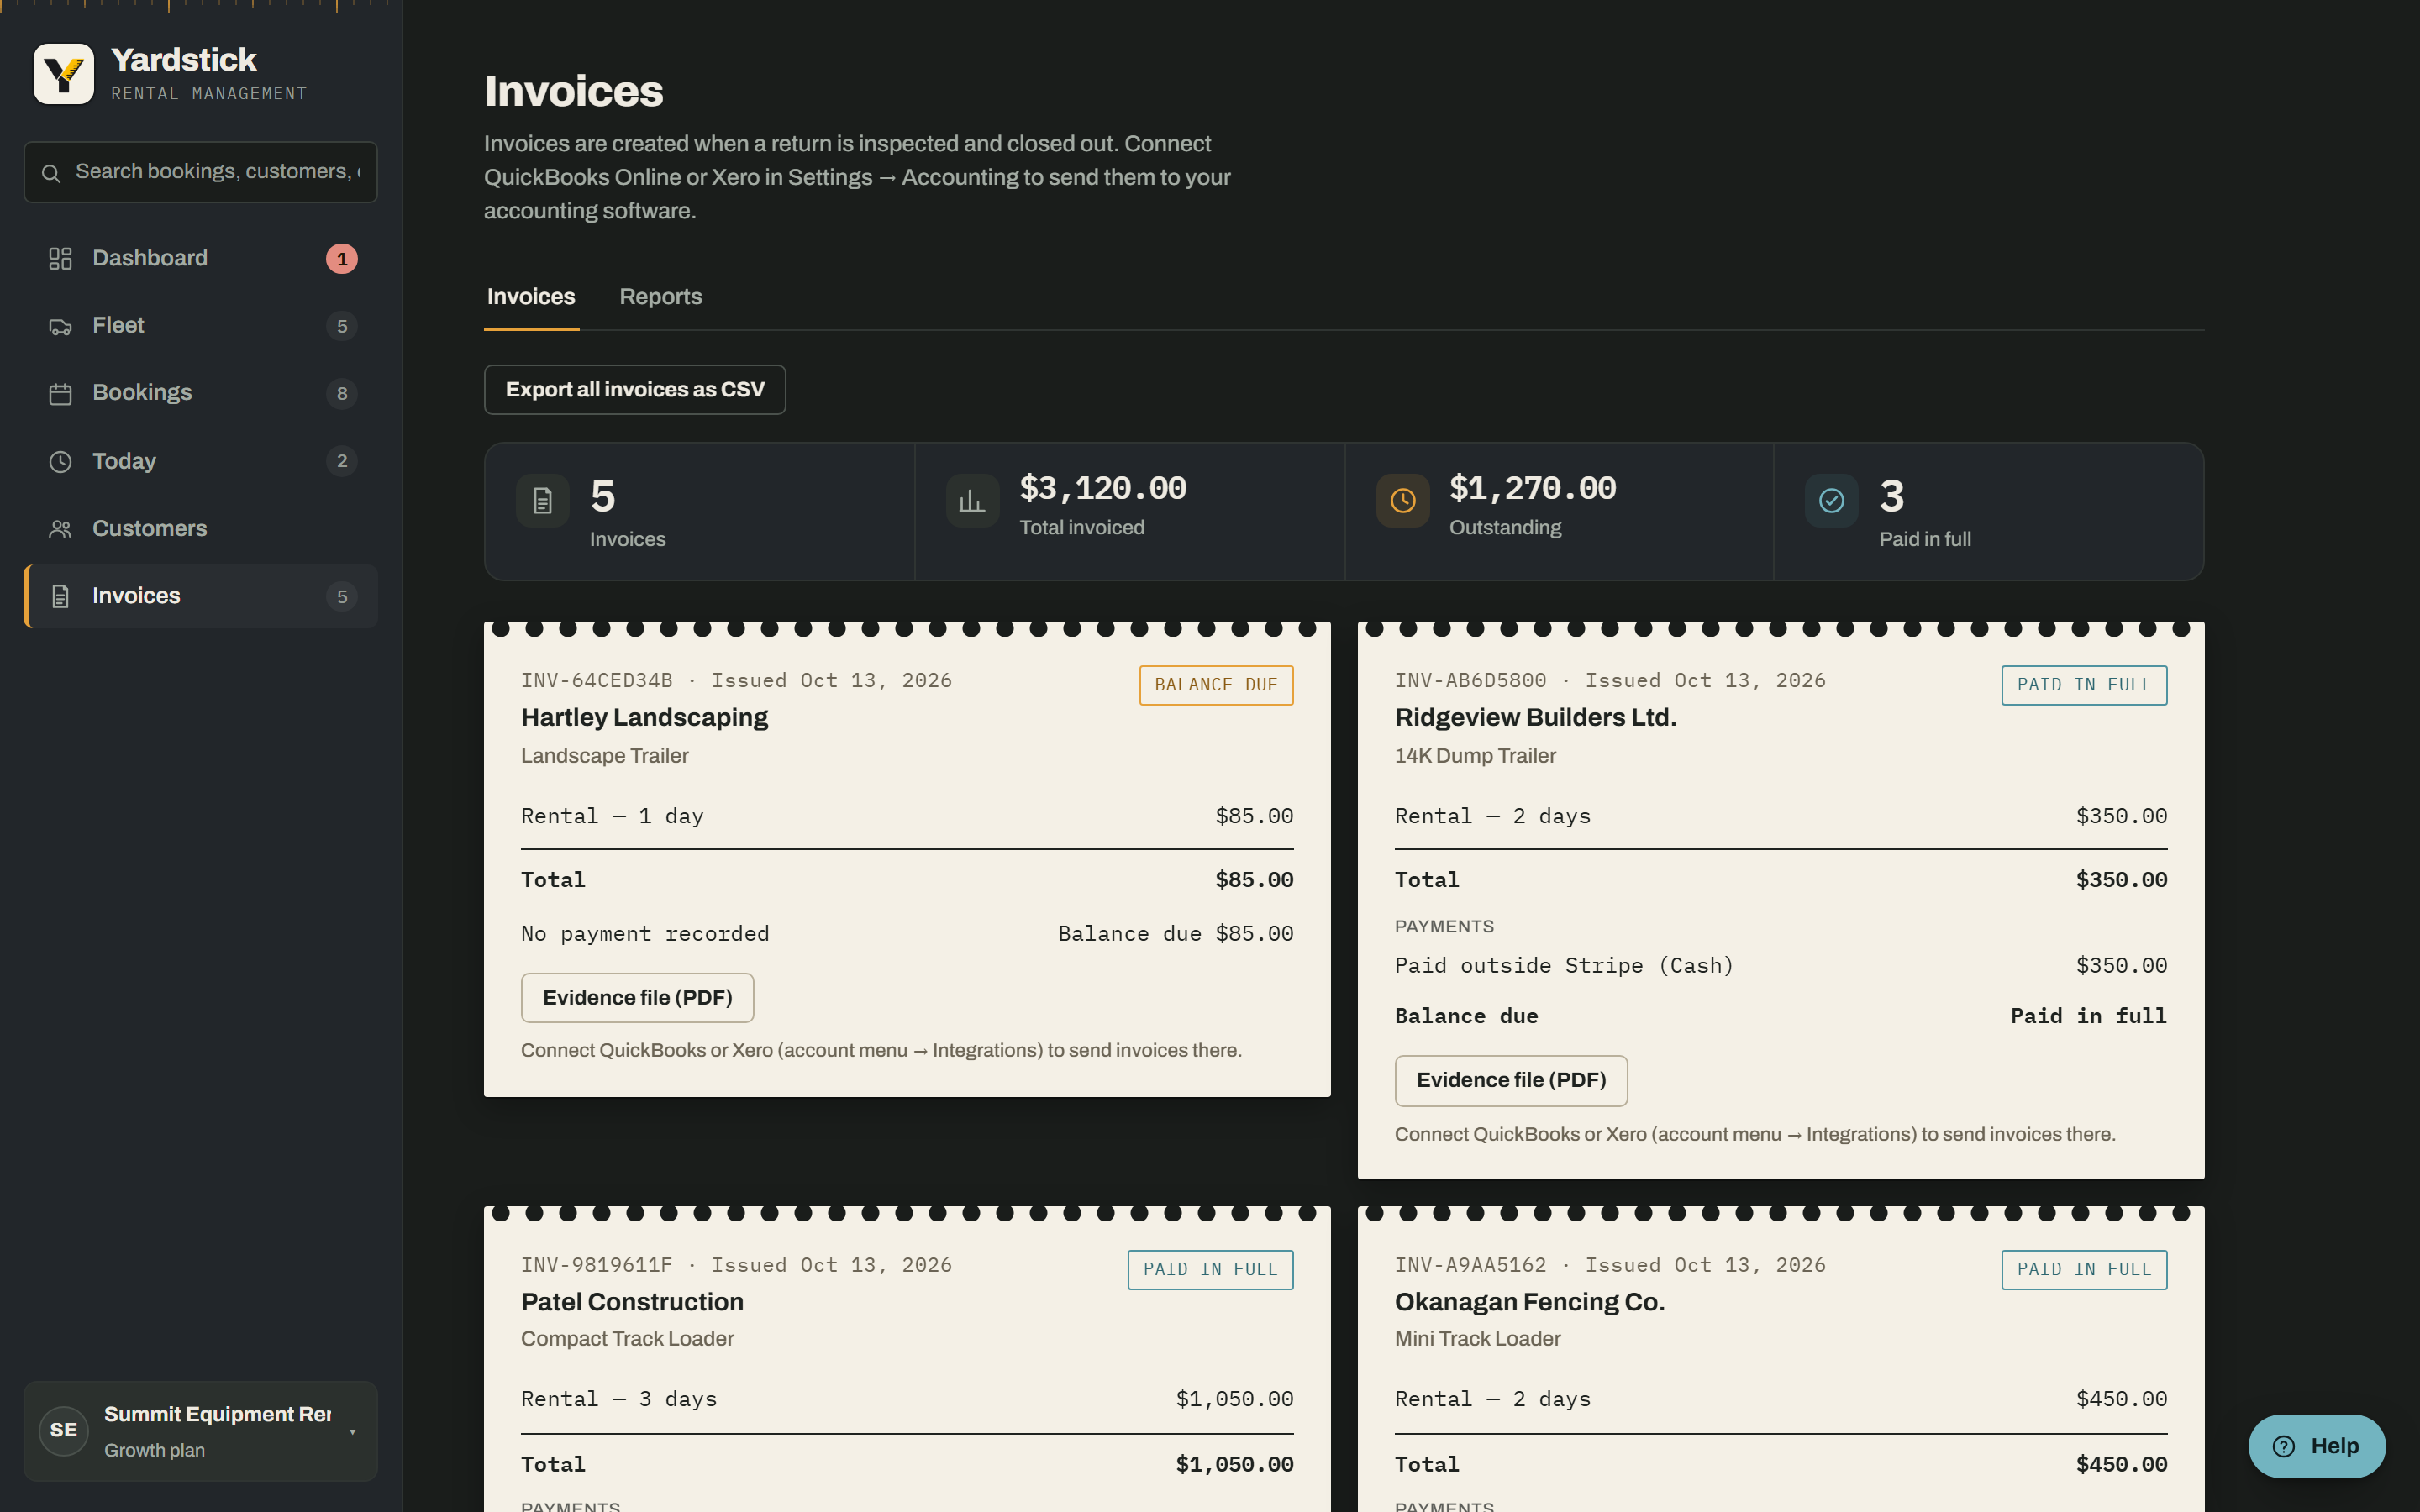Select Invoices in the sidebar
This screenshot has height=1512, width=2420.
(200, 596)
